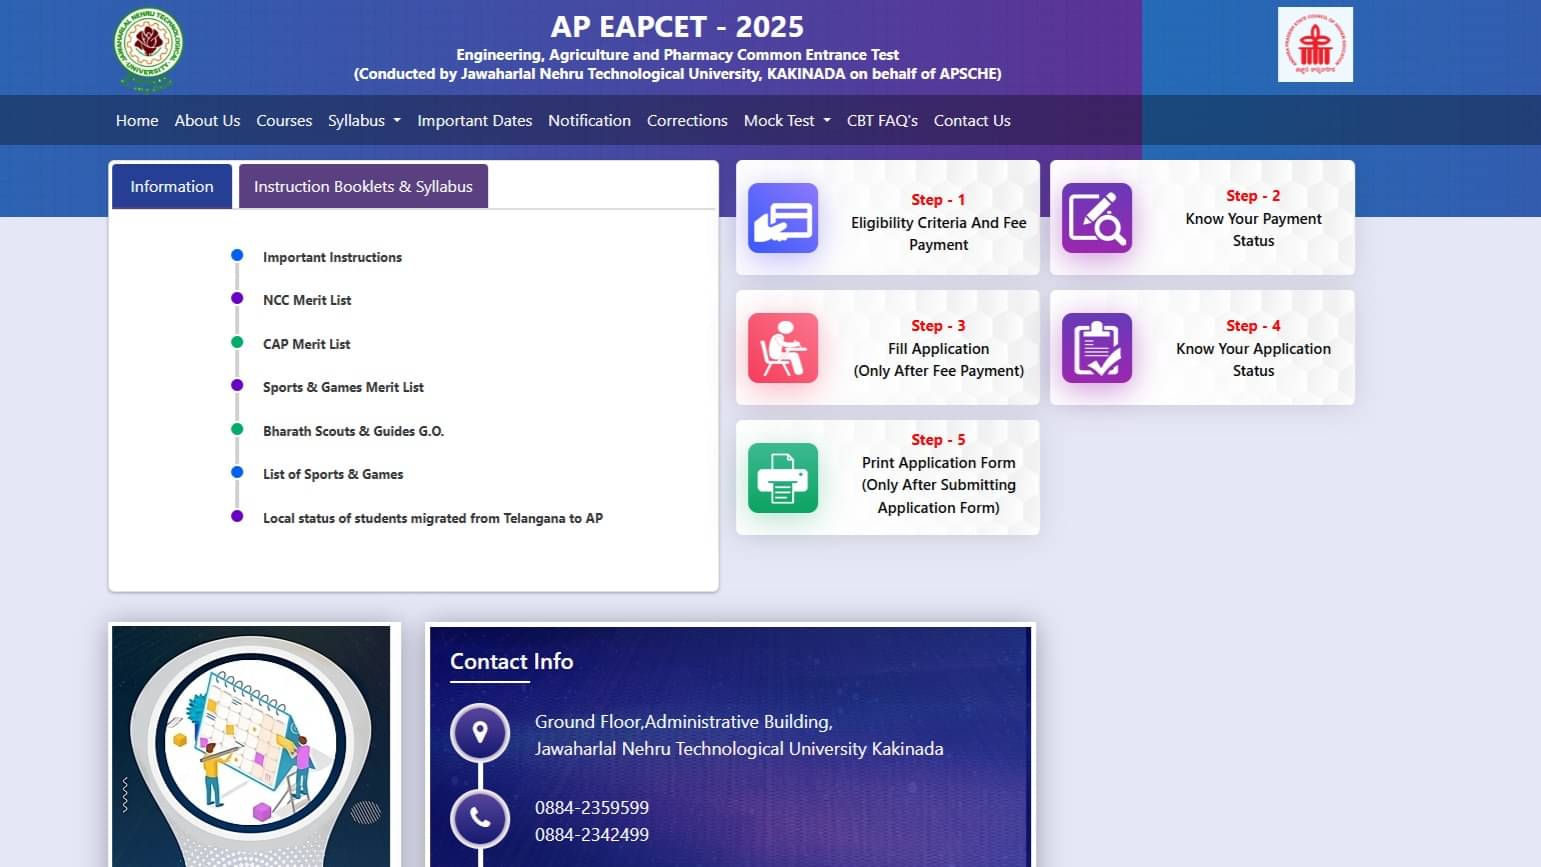Click the Step 4 clipboard checkmark icon

coord(1097,348)
